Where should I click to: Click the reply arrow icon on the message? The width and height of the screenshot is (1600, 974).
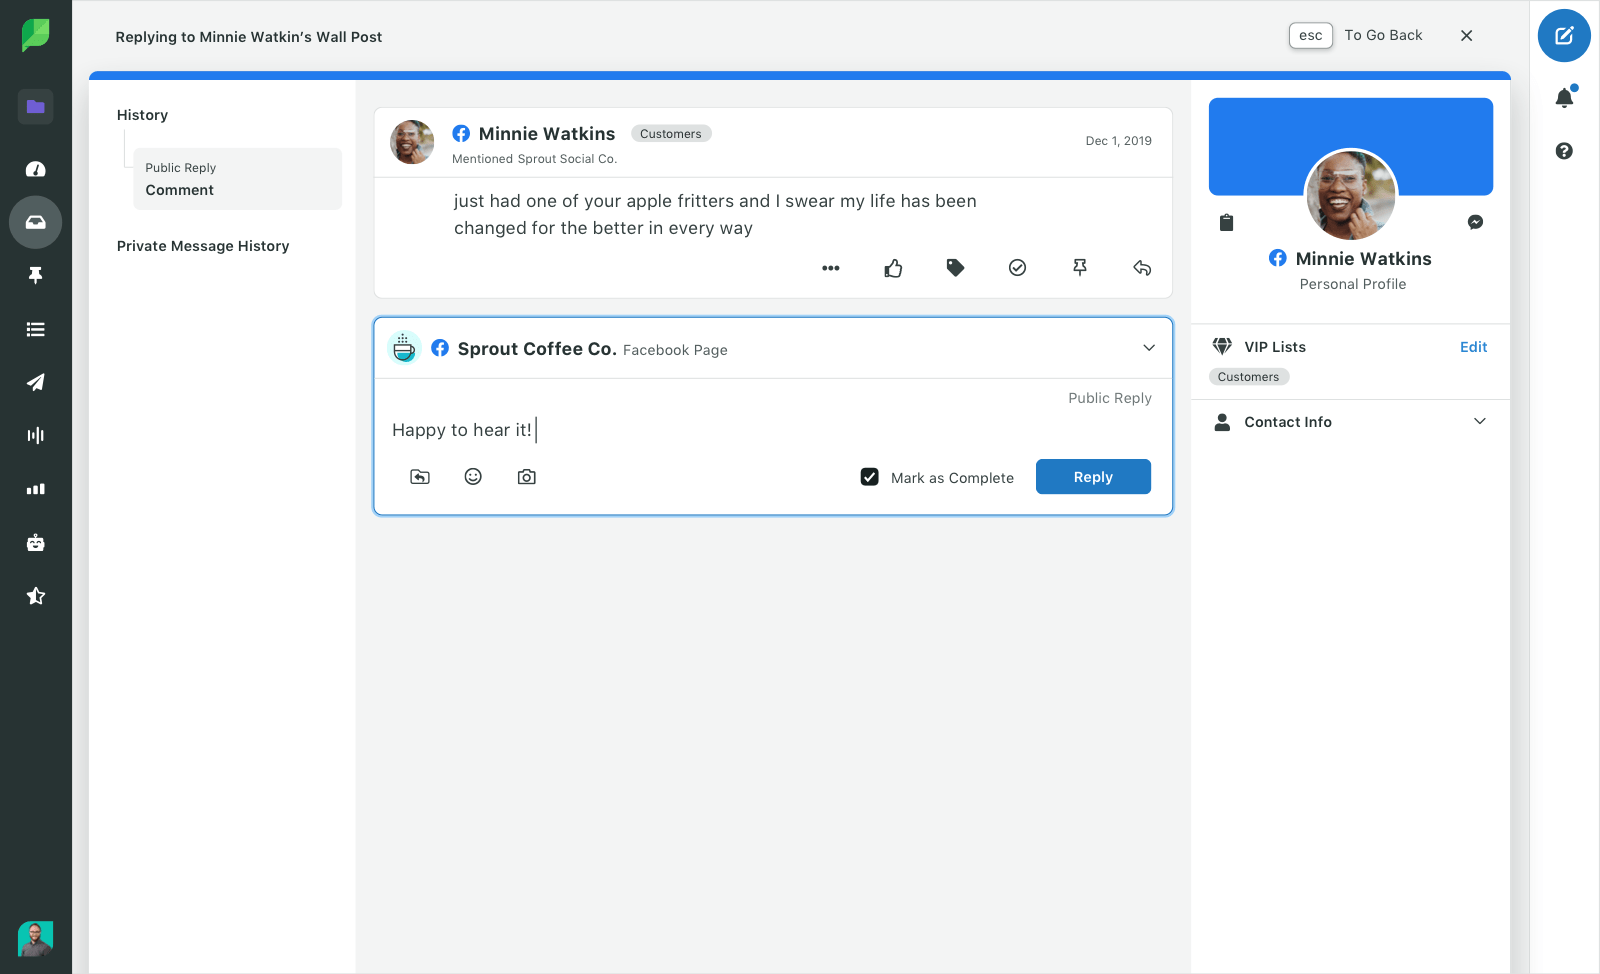[1142, 268]
